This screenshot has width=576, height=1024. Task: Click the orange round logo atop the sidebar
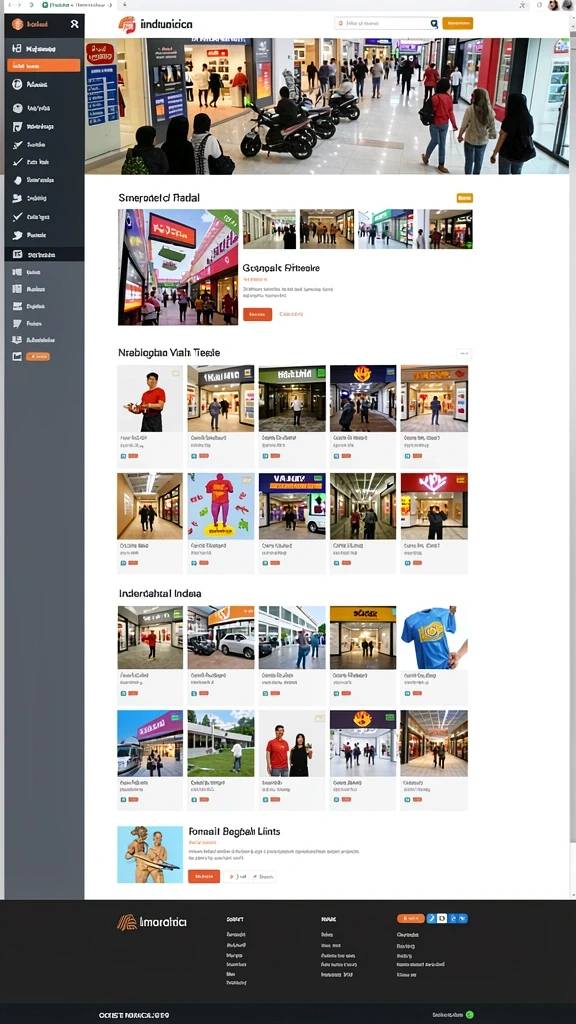tap(18, 24)
